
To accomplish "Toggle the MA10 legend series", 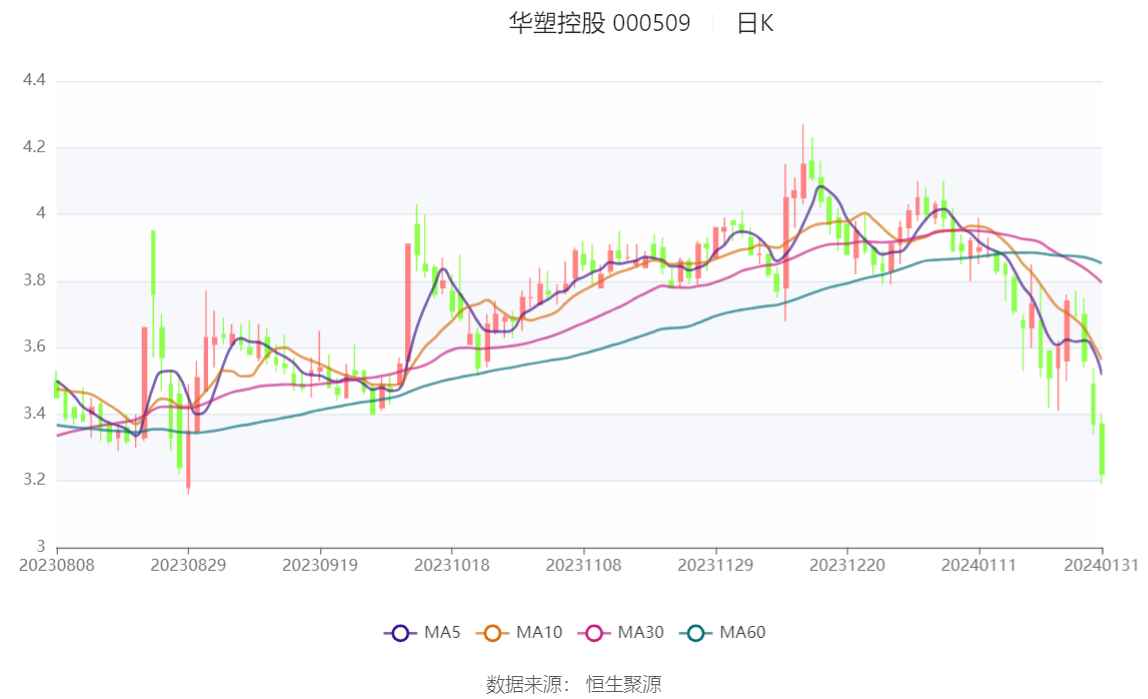I will [519, 632].
